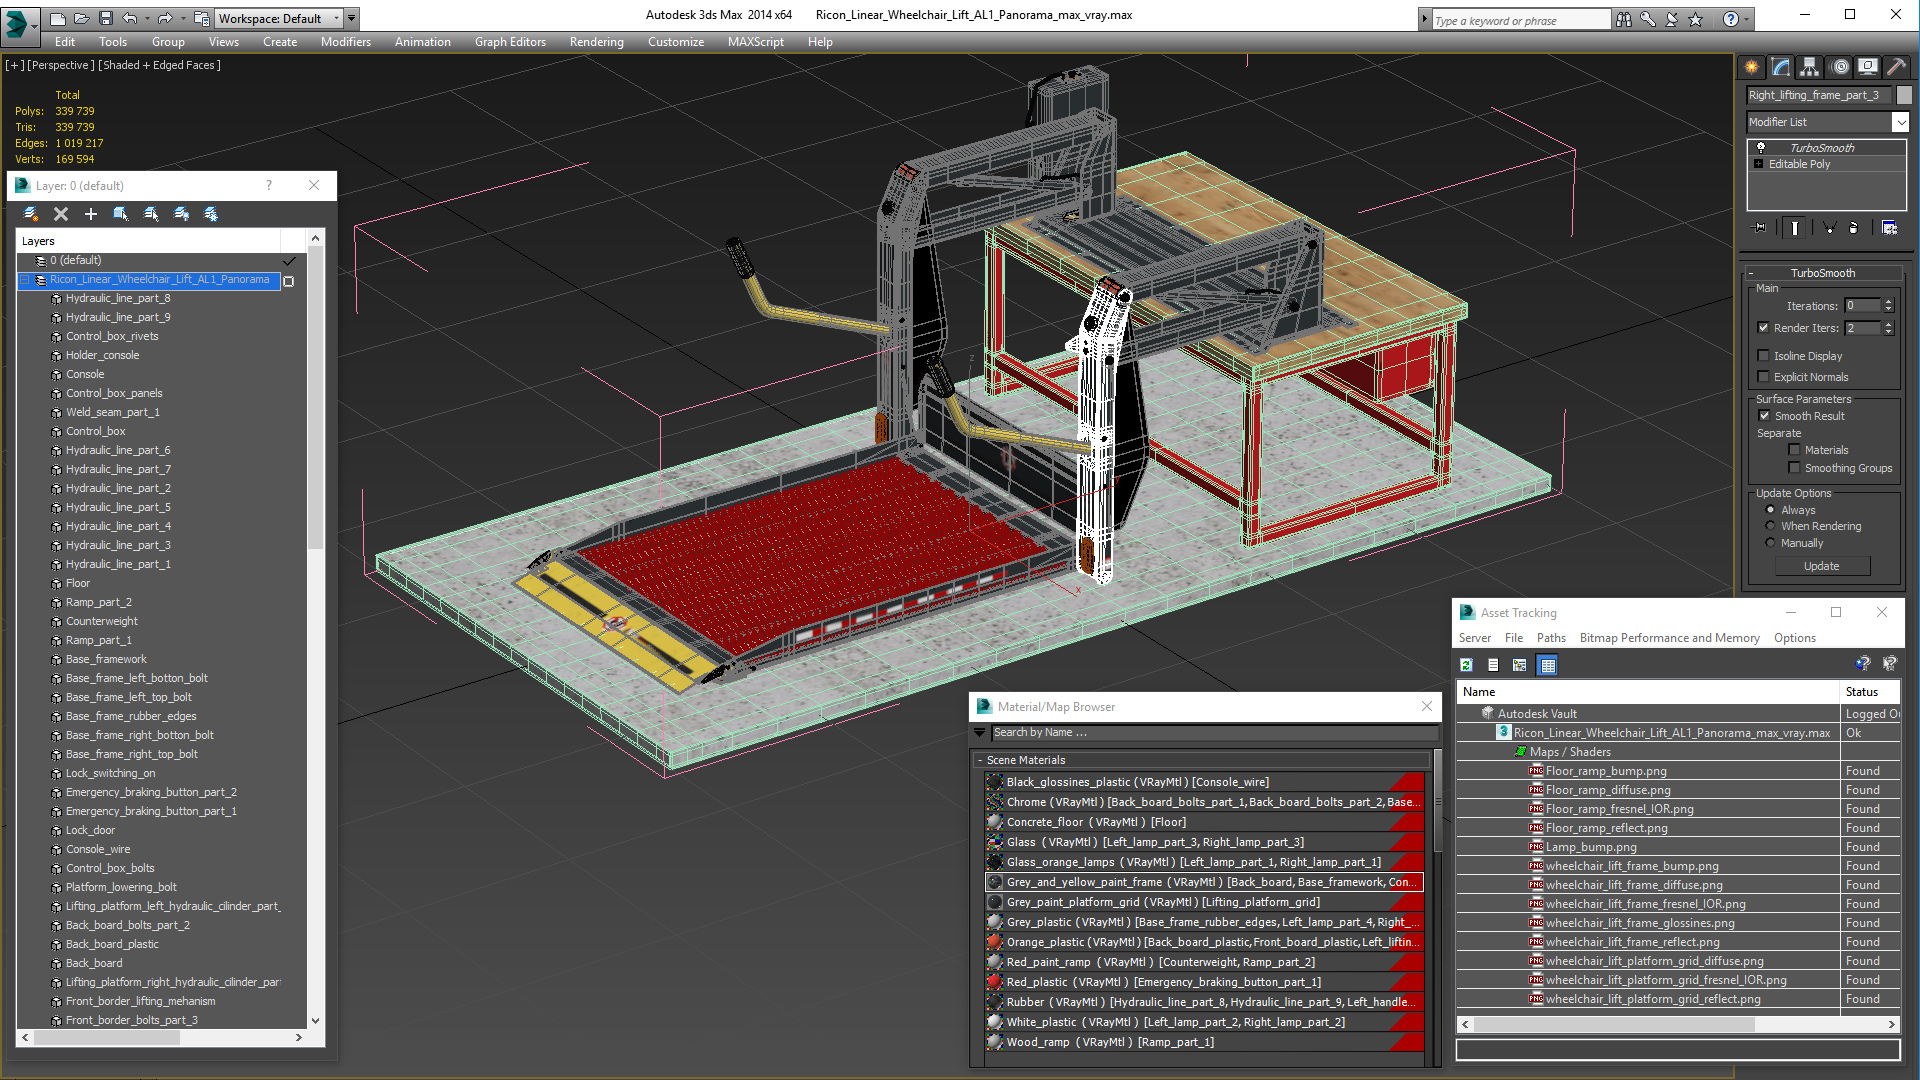Screen dimensions: 1920x1080
Task: Click Remove Modifier trash icon
Action: (x=1853, y=228)
